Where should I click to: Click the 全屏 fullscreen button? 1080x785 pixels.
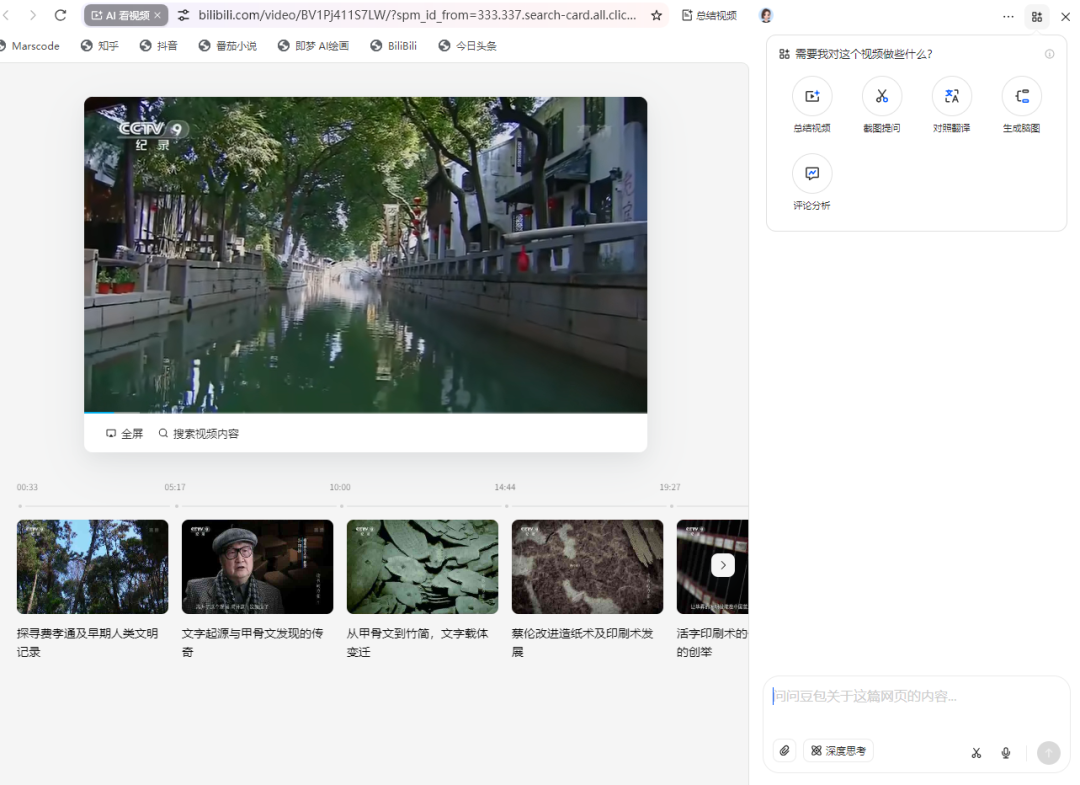pyautogui.click(x=125, y=434)
